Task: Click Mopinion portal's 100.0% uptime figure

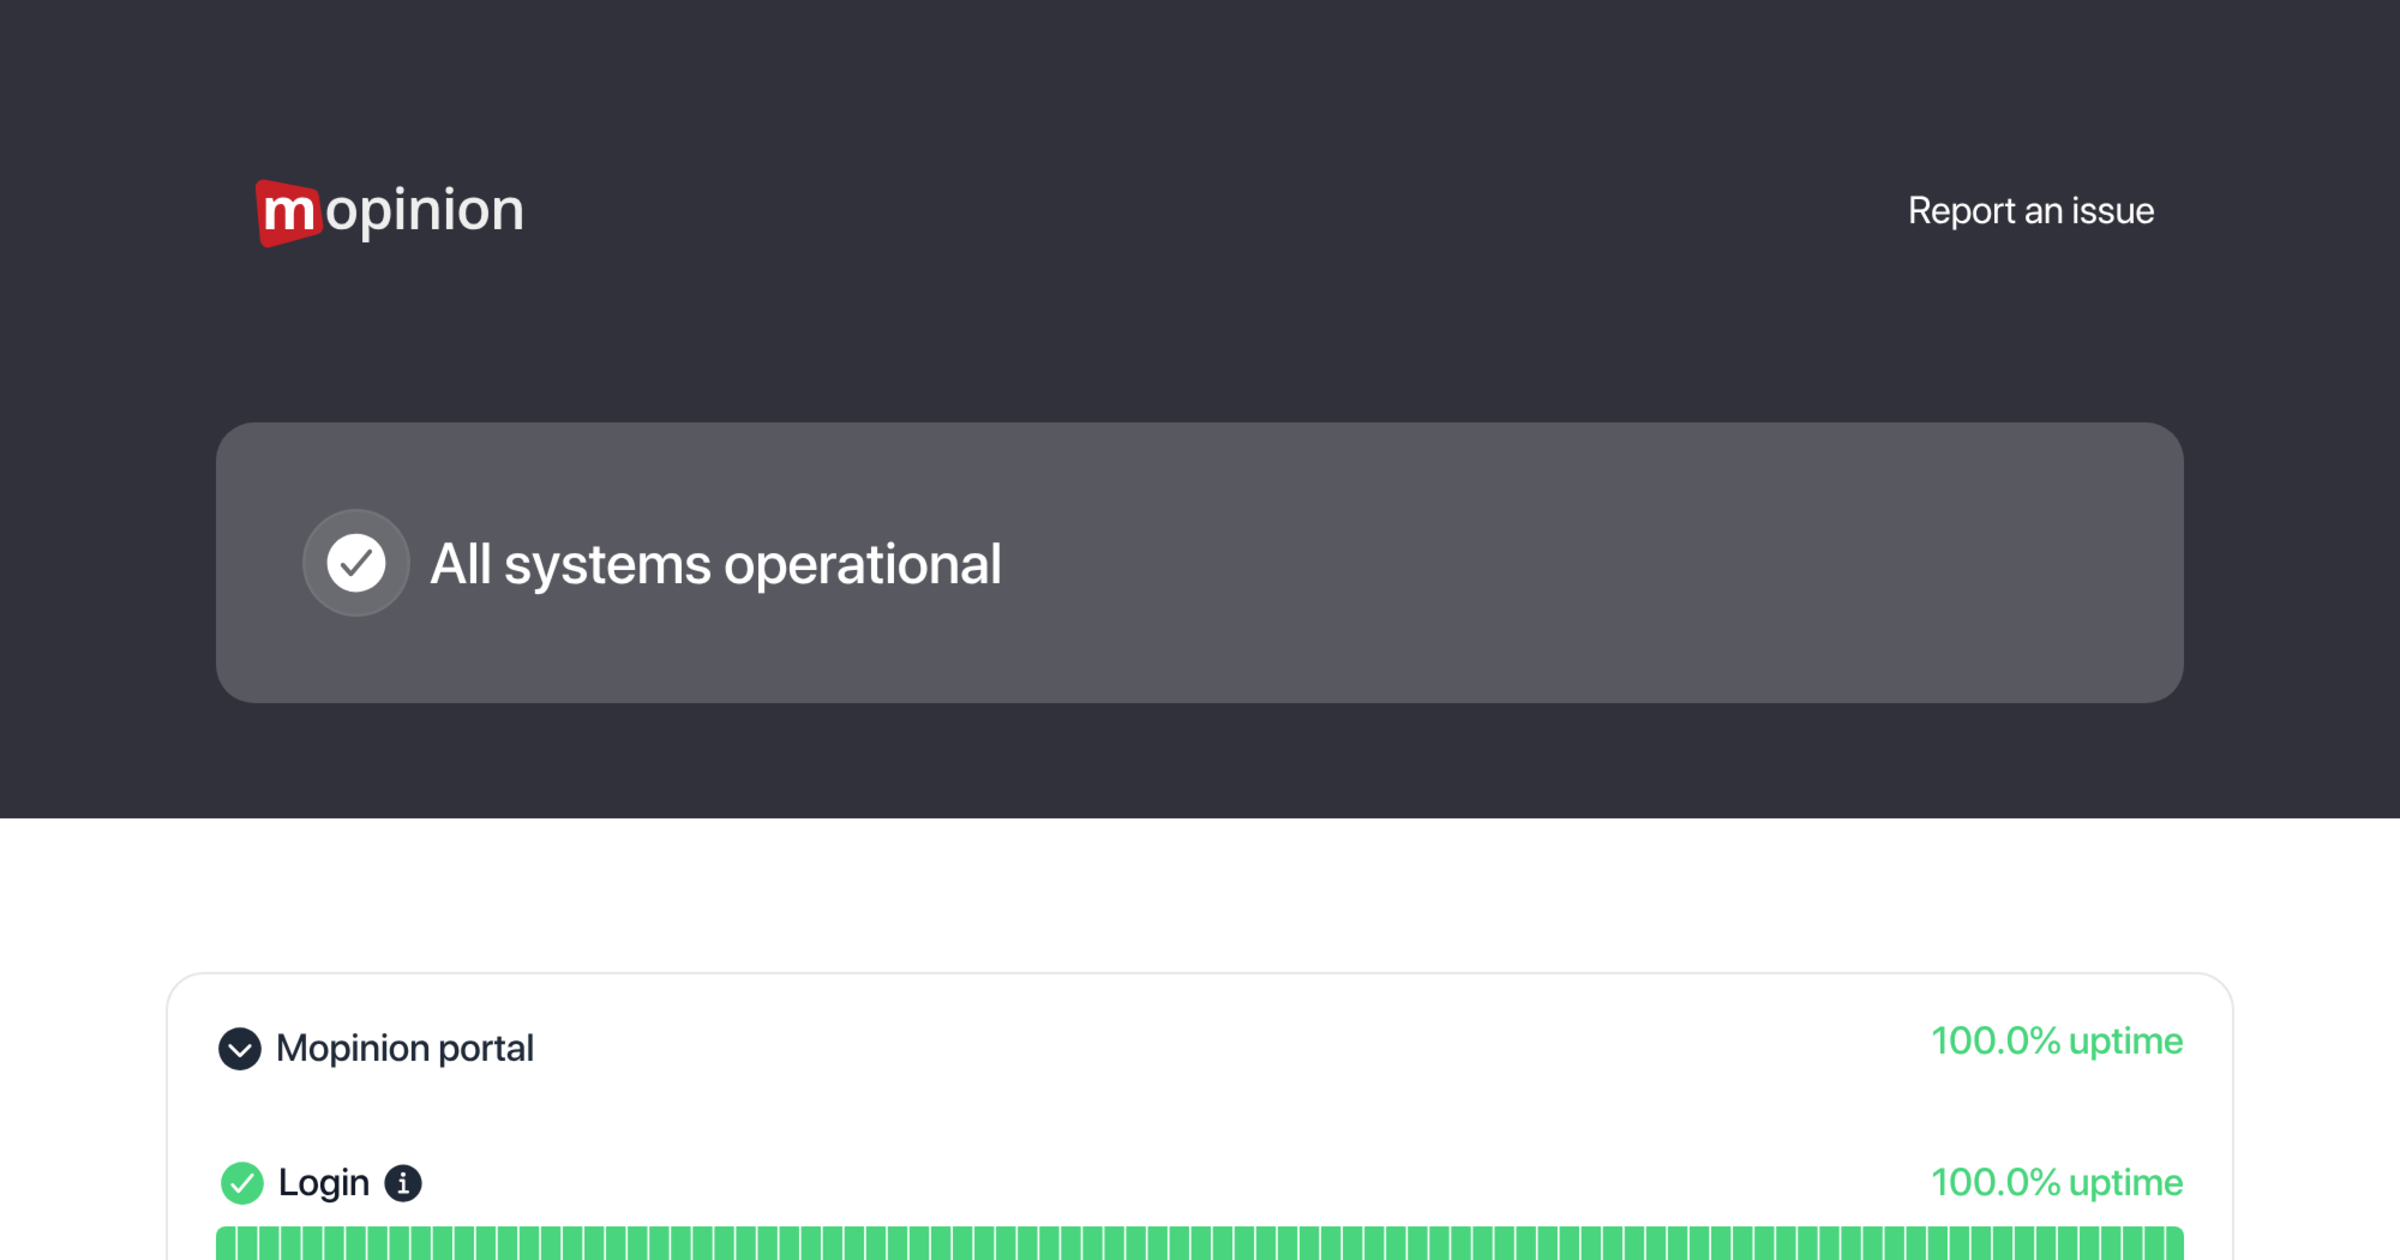Action: coord(2056,1041)
